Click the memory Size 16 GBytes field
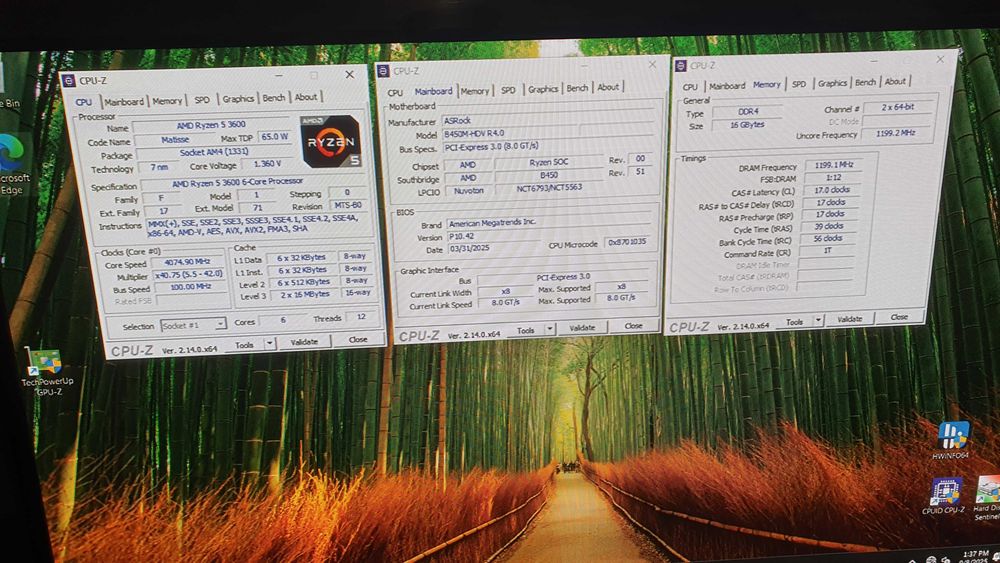The width and height of the screenshot is (1000, 563). coord(747,124)
